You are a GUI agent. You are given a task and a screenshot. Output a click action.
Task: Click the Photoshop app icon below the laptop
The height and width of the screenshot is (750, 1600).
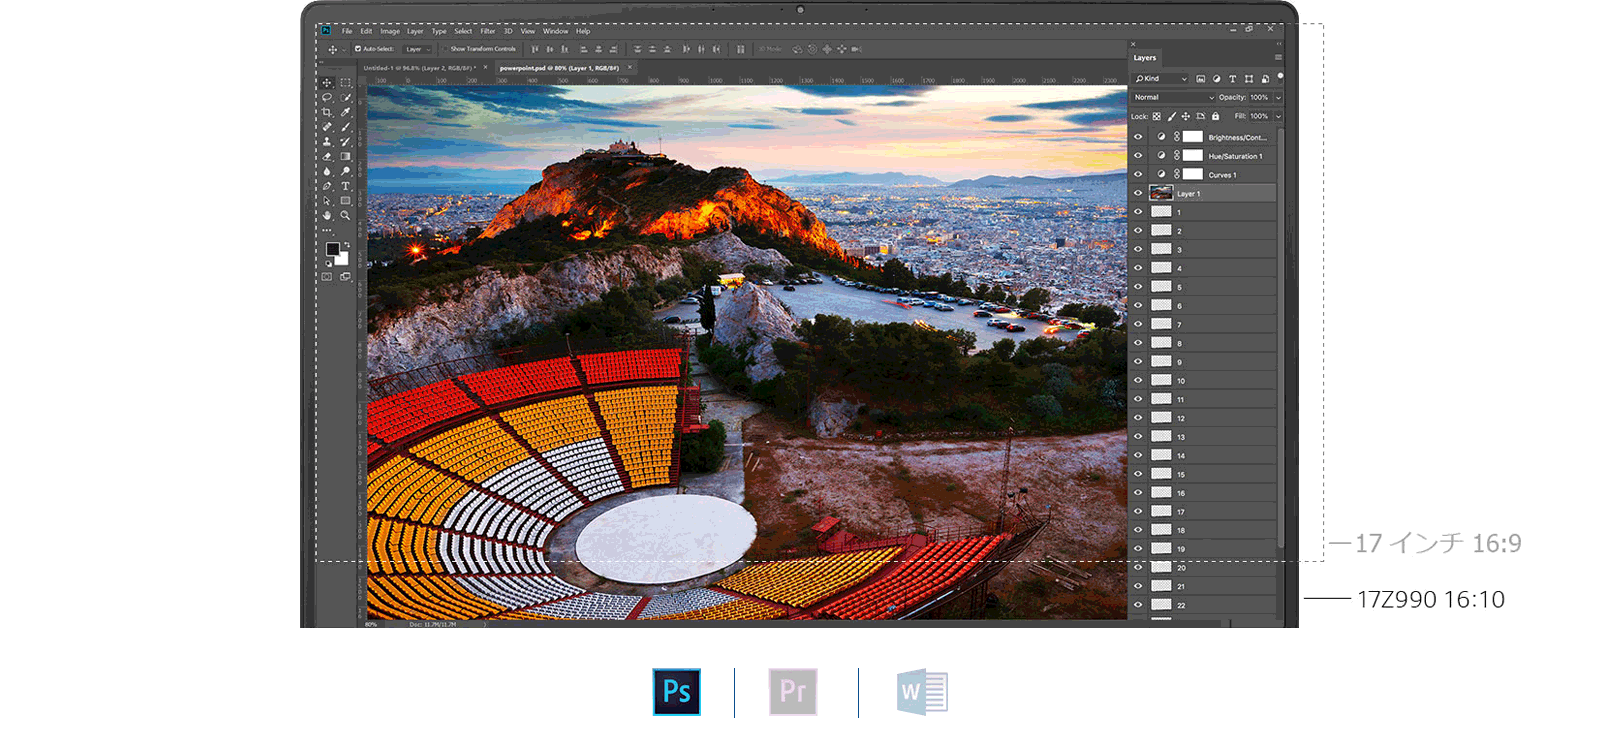coord(677,692)
